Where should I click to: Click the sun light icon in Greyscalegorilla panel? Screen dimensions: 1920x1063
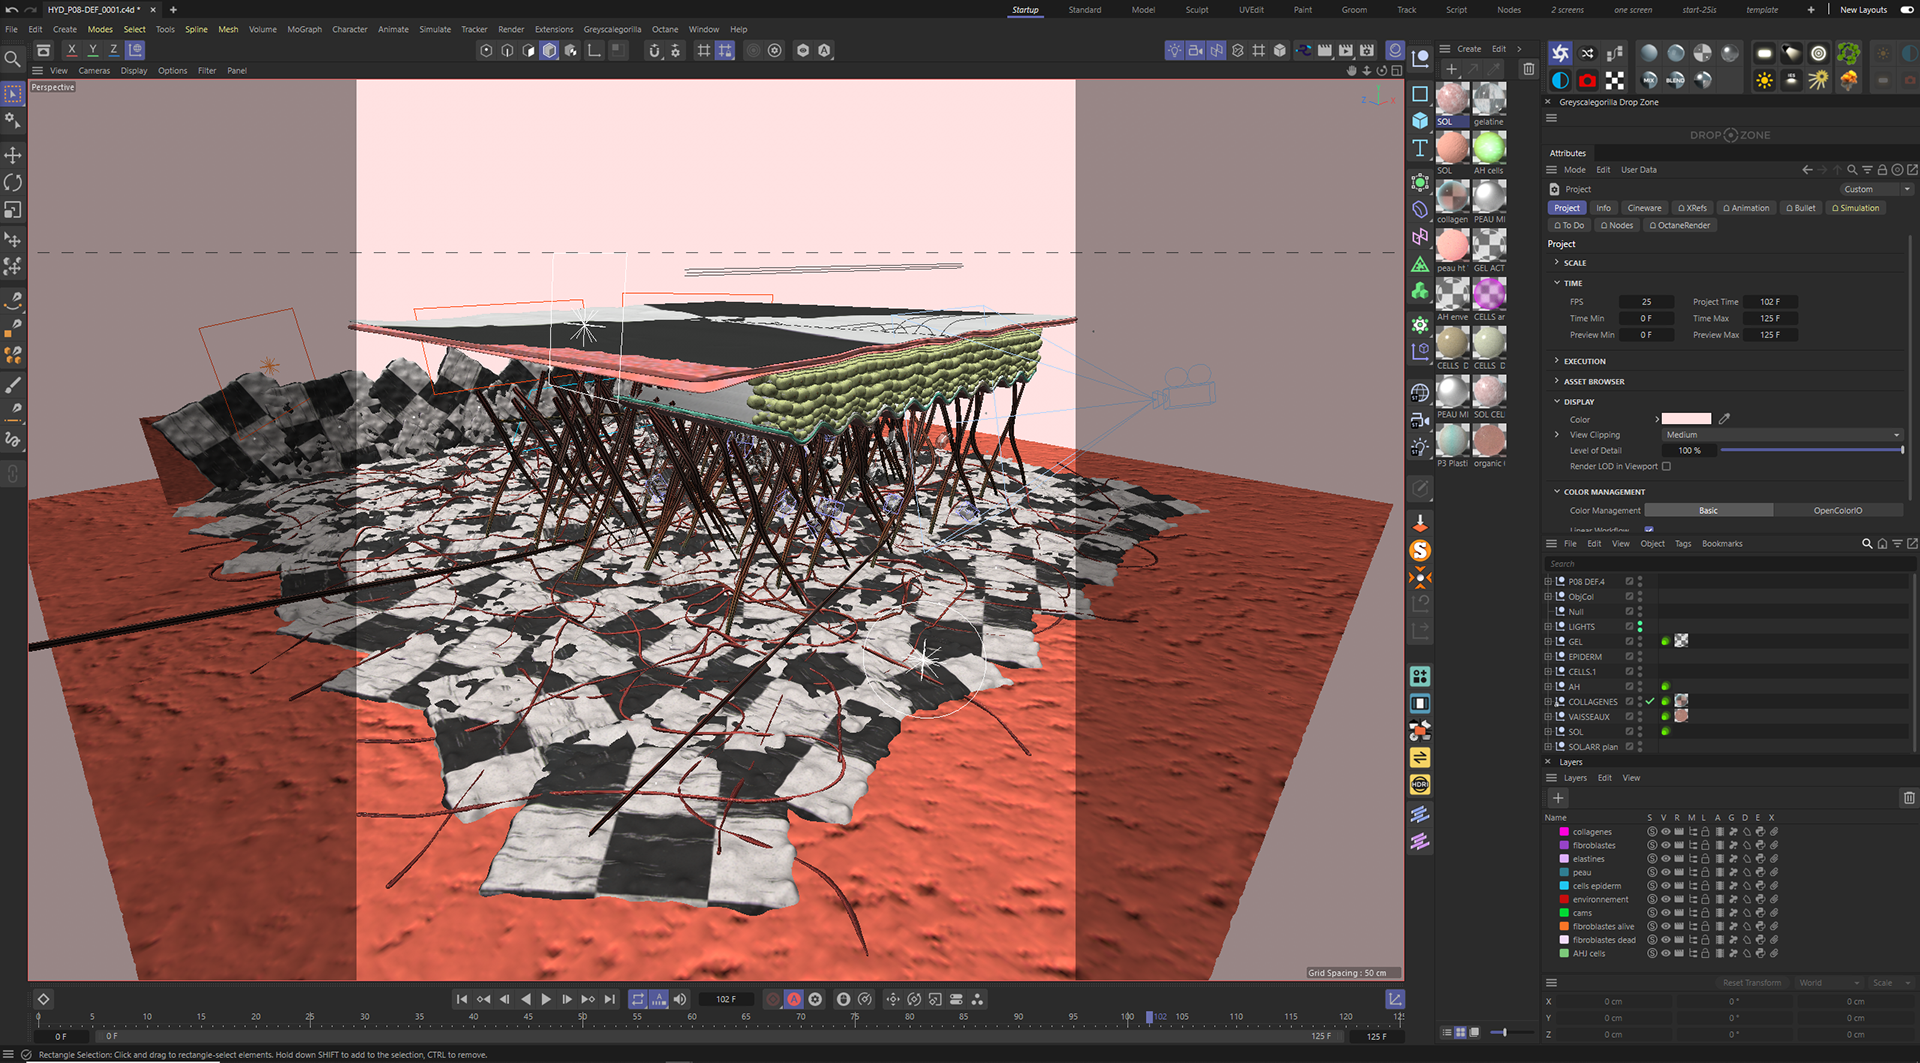pyautogui.click(x=1764, y=80)
